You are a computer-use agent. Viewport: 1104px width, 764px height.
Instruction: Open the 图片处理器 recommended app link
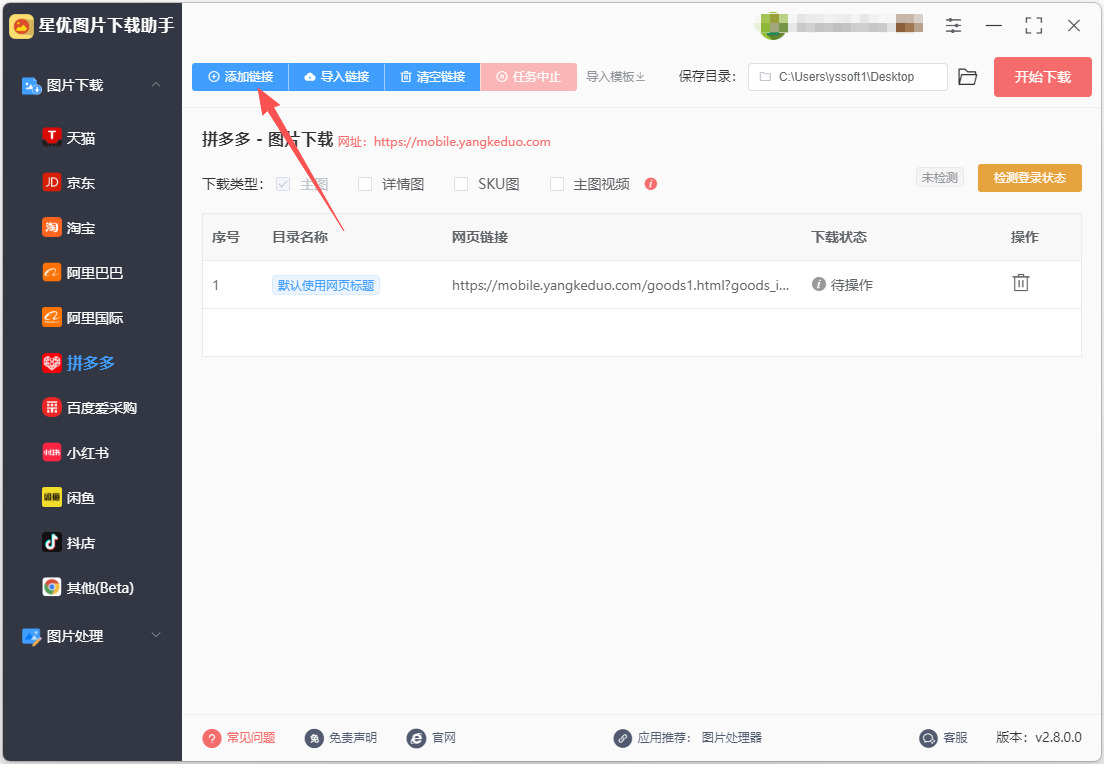[732, 737]
